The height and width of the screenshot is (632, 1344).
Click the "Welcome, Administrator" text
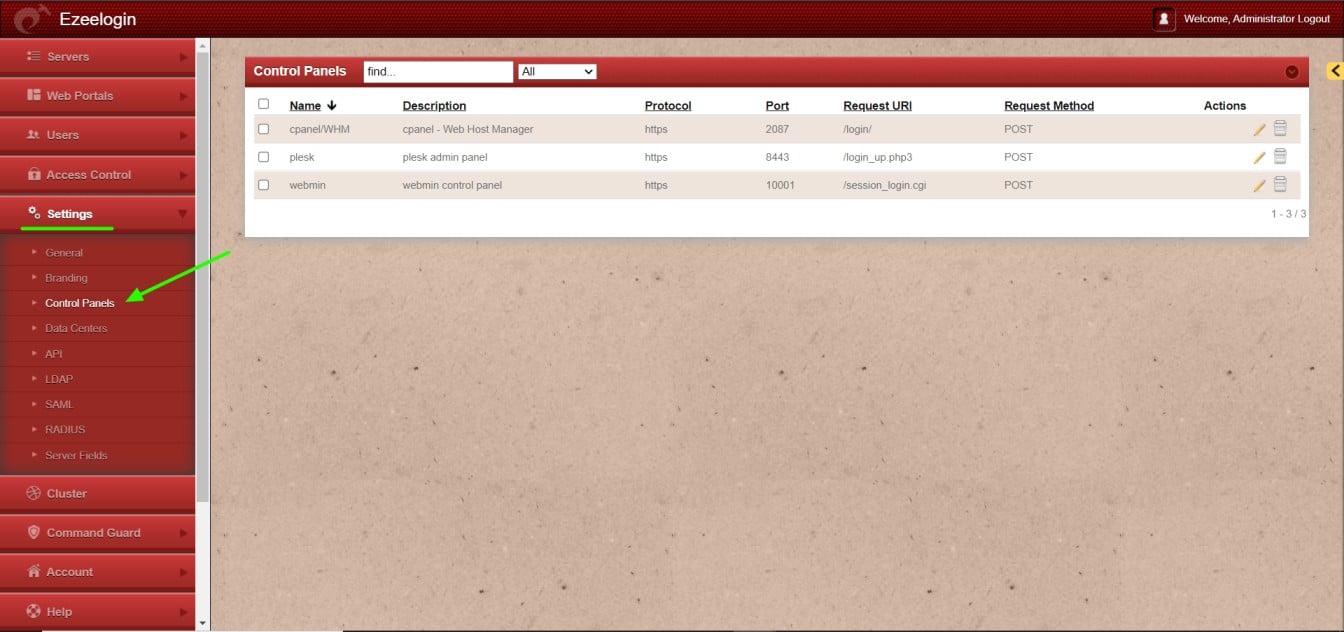pyautogui.click(x=1238, y=19)
